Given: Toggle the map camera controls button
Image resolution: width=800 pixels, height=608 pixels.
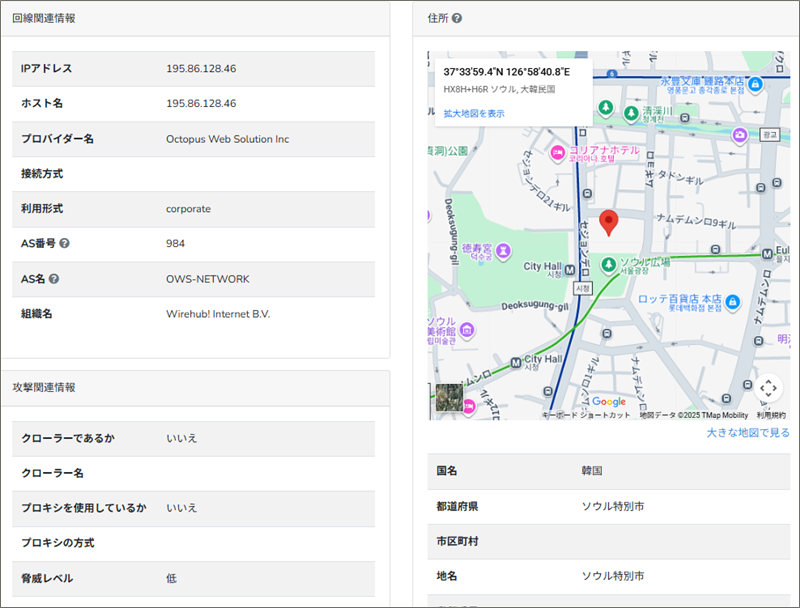Looking at the screenshot, I should click(x=767, y=387).
